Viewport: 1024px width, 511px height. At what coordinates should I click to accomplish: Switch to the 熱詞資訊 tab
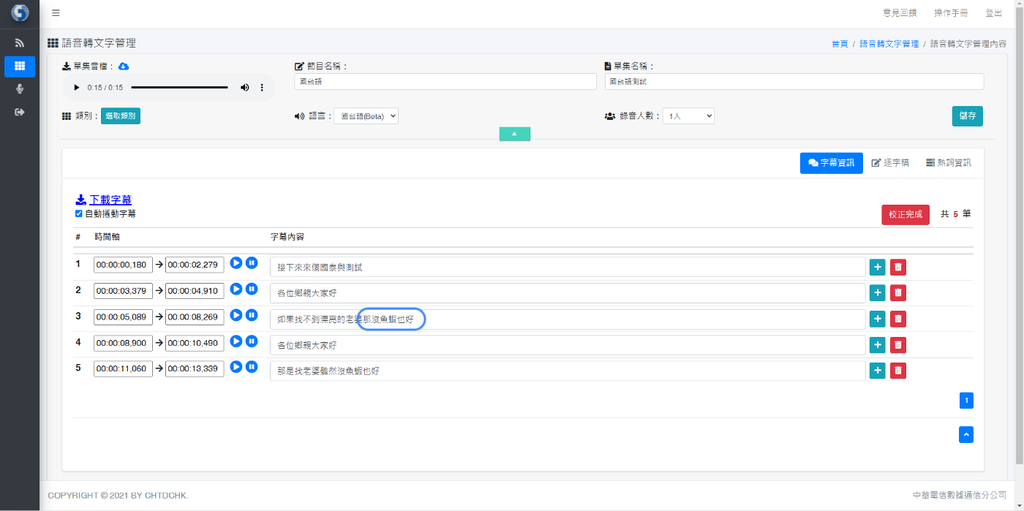pos(948,163)
